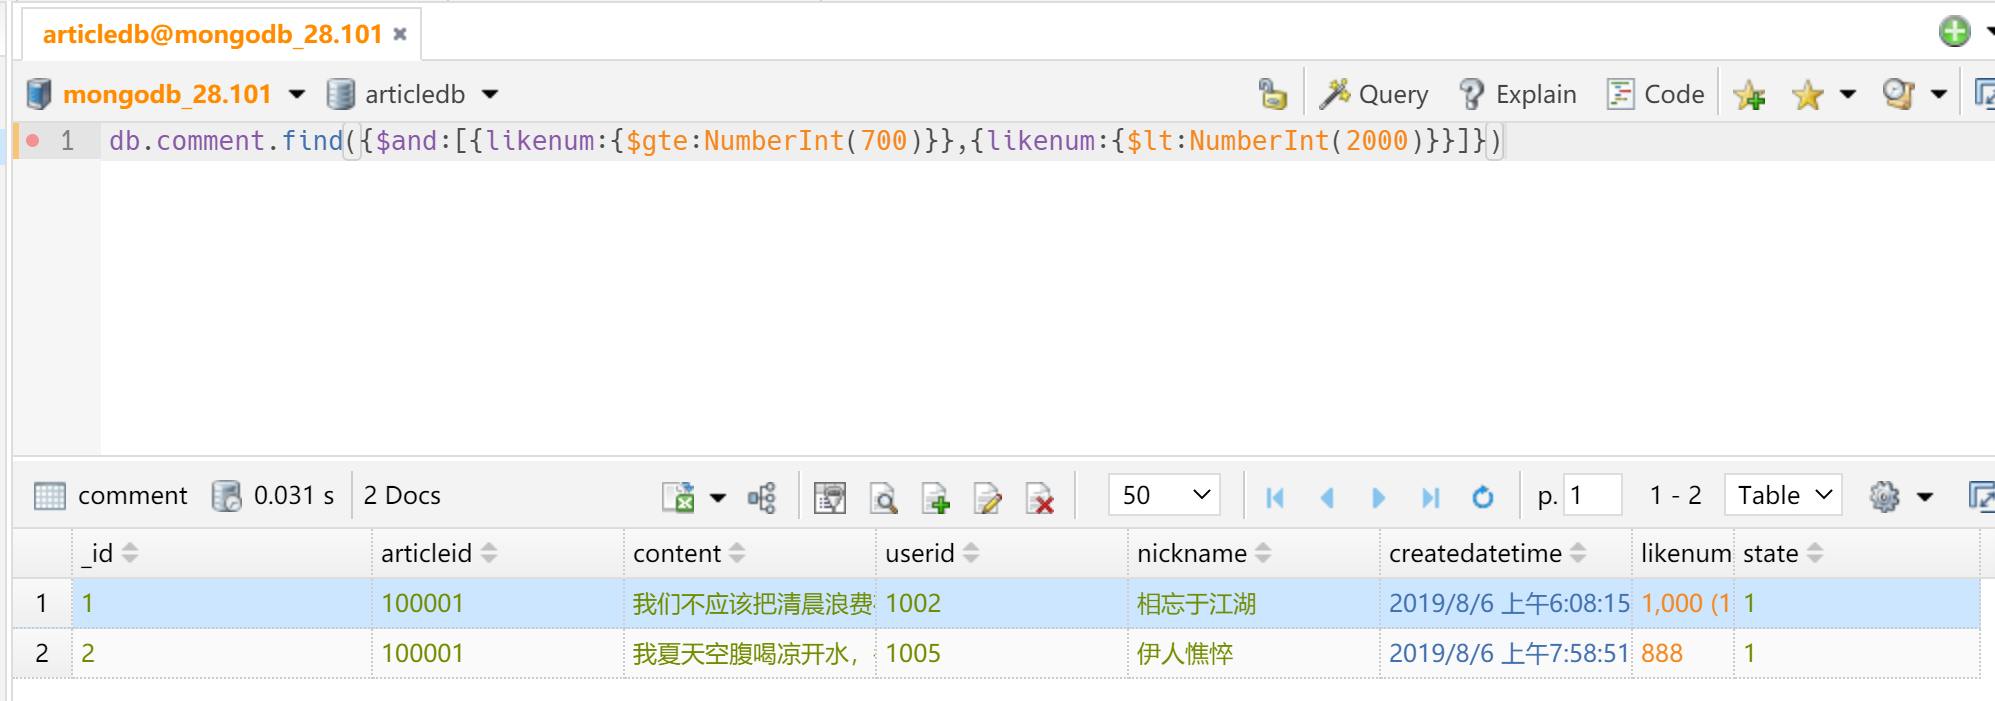Select the articledb@mongodb_28.101 tab
This screenshot has height=701, width=1995.
[x=212, y=34]
